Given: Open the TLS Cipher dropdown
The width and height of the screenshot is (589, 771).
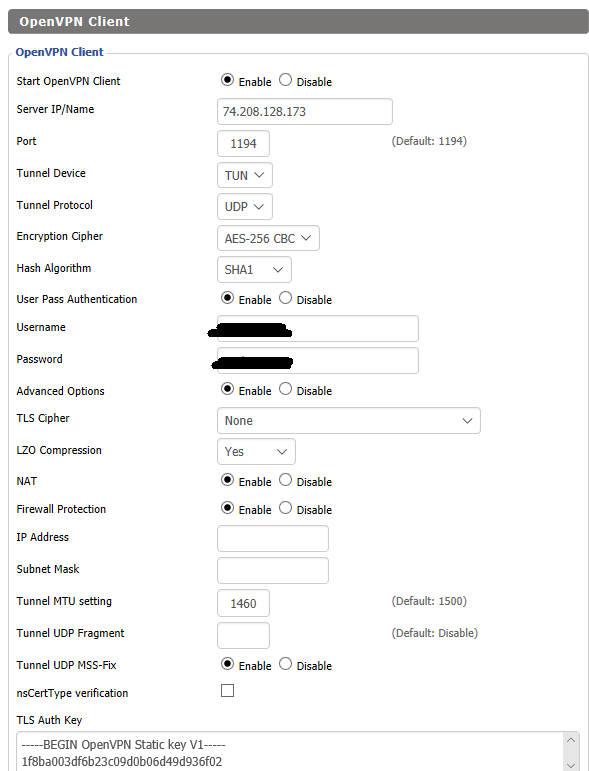Looking at the screenshot, I should (x=349, y=420).
